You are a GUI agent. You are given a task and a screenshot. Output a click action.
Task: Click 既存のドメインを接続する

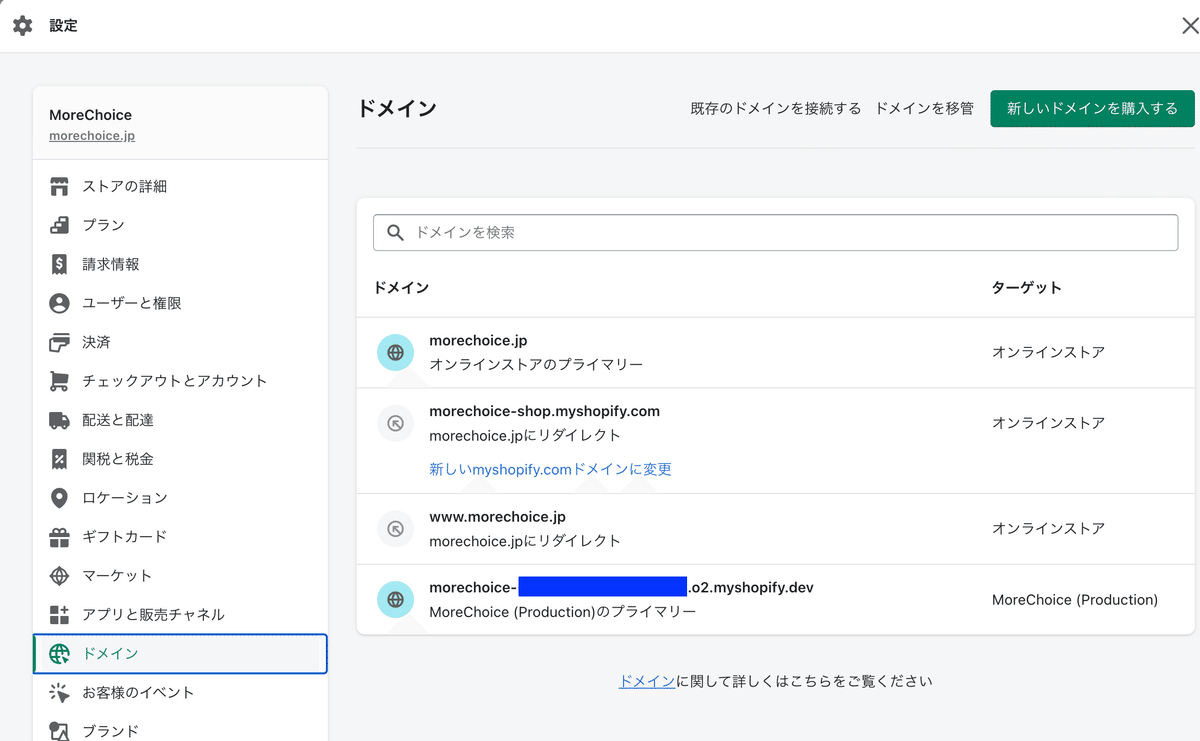click(x=776, y=108)
